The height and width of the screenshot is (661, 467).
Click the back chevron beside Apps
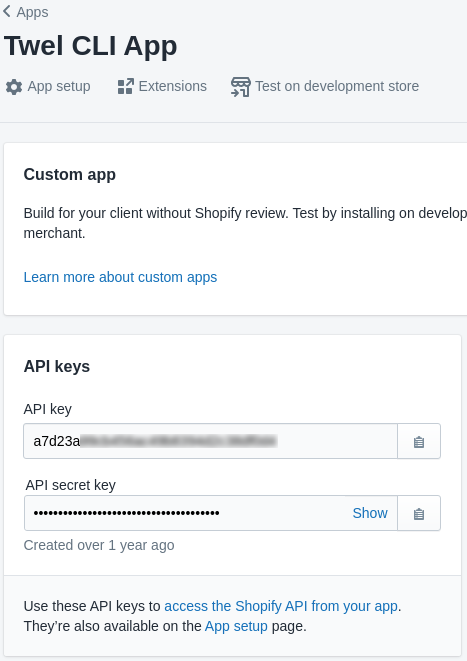coord(7,11)
